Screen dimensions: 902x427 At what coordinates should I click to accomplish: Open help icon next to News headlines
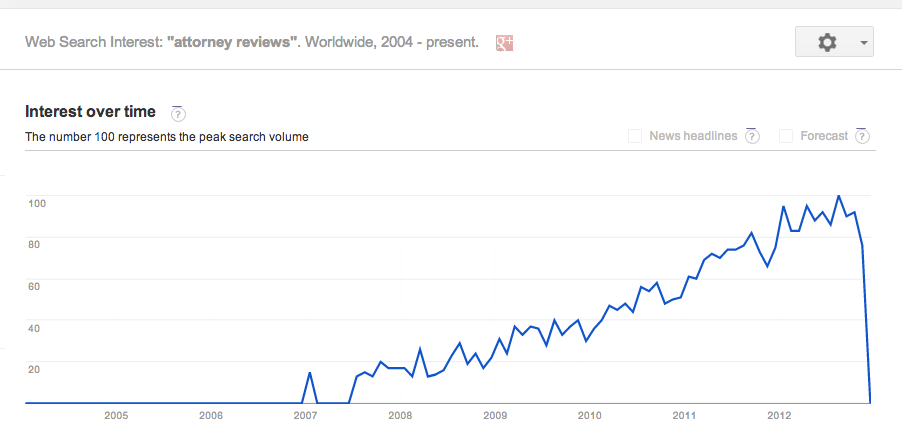pos(752,136)
